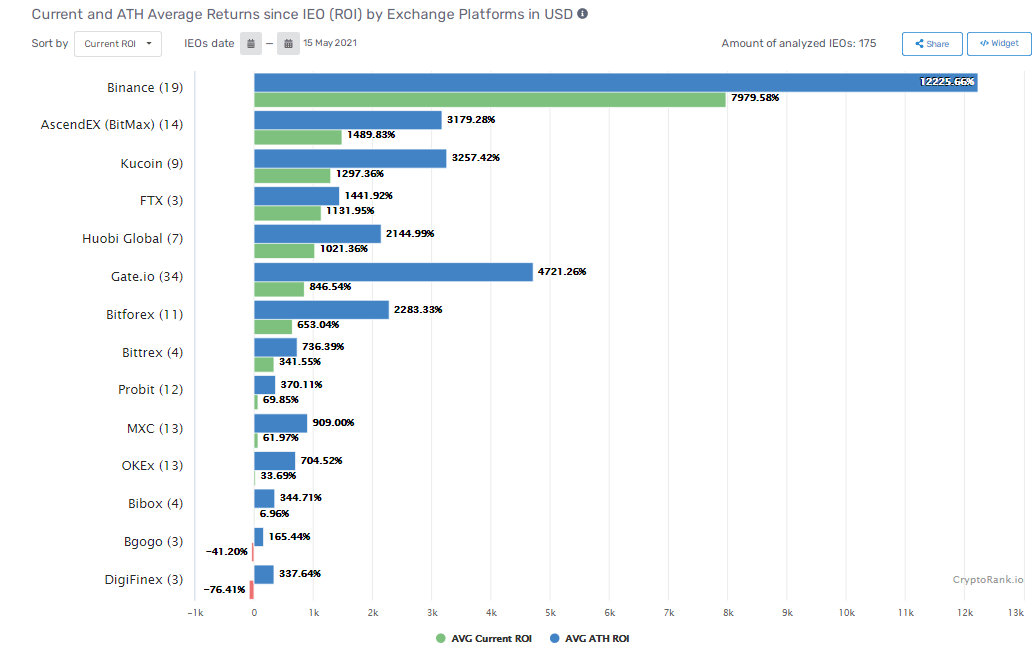
Task: Click the Huobi Global (7) label
Action: pos(133,239)
